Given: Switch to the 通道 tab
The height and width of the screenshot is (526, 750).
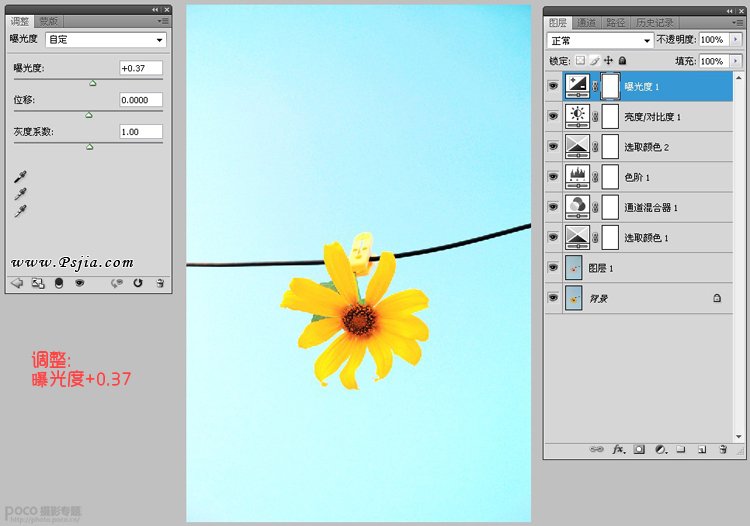Looking at the screenshot, I should pos(586,22).
